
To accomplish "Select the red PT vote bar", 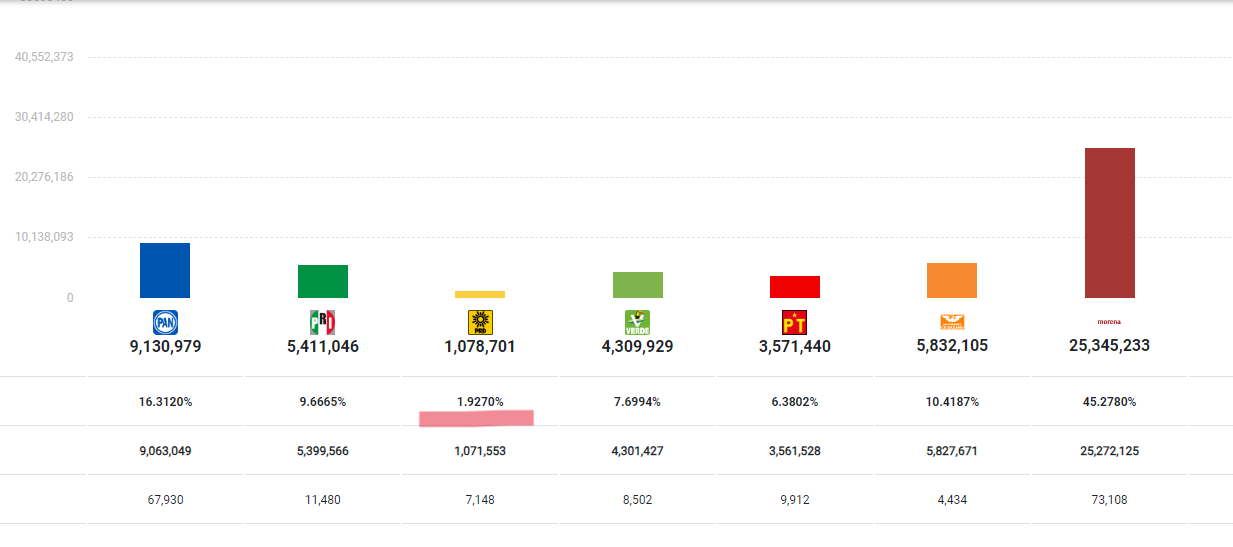I will 795,287.
